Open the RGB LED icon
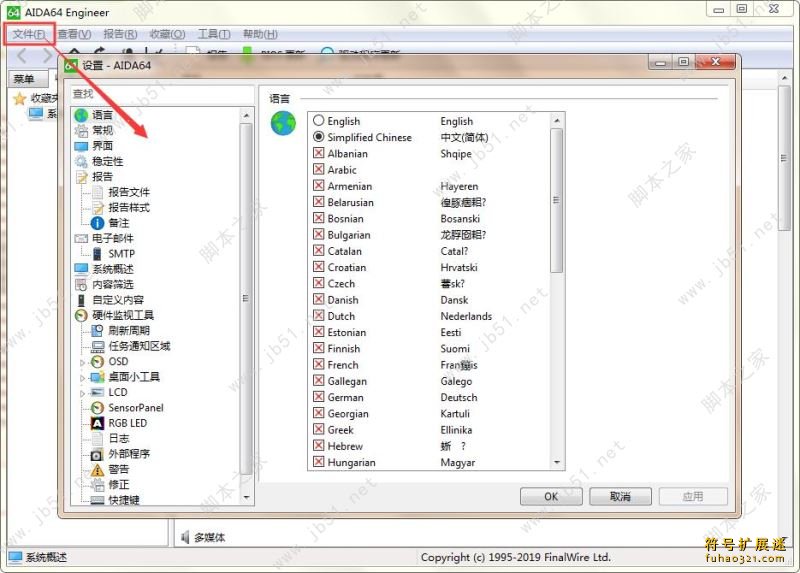The image size is (800, 573). point(97,423)
